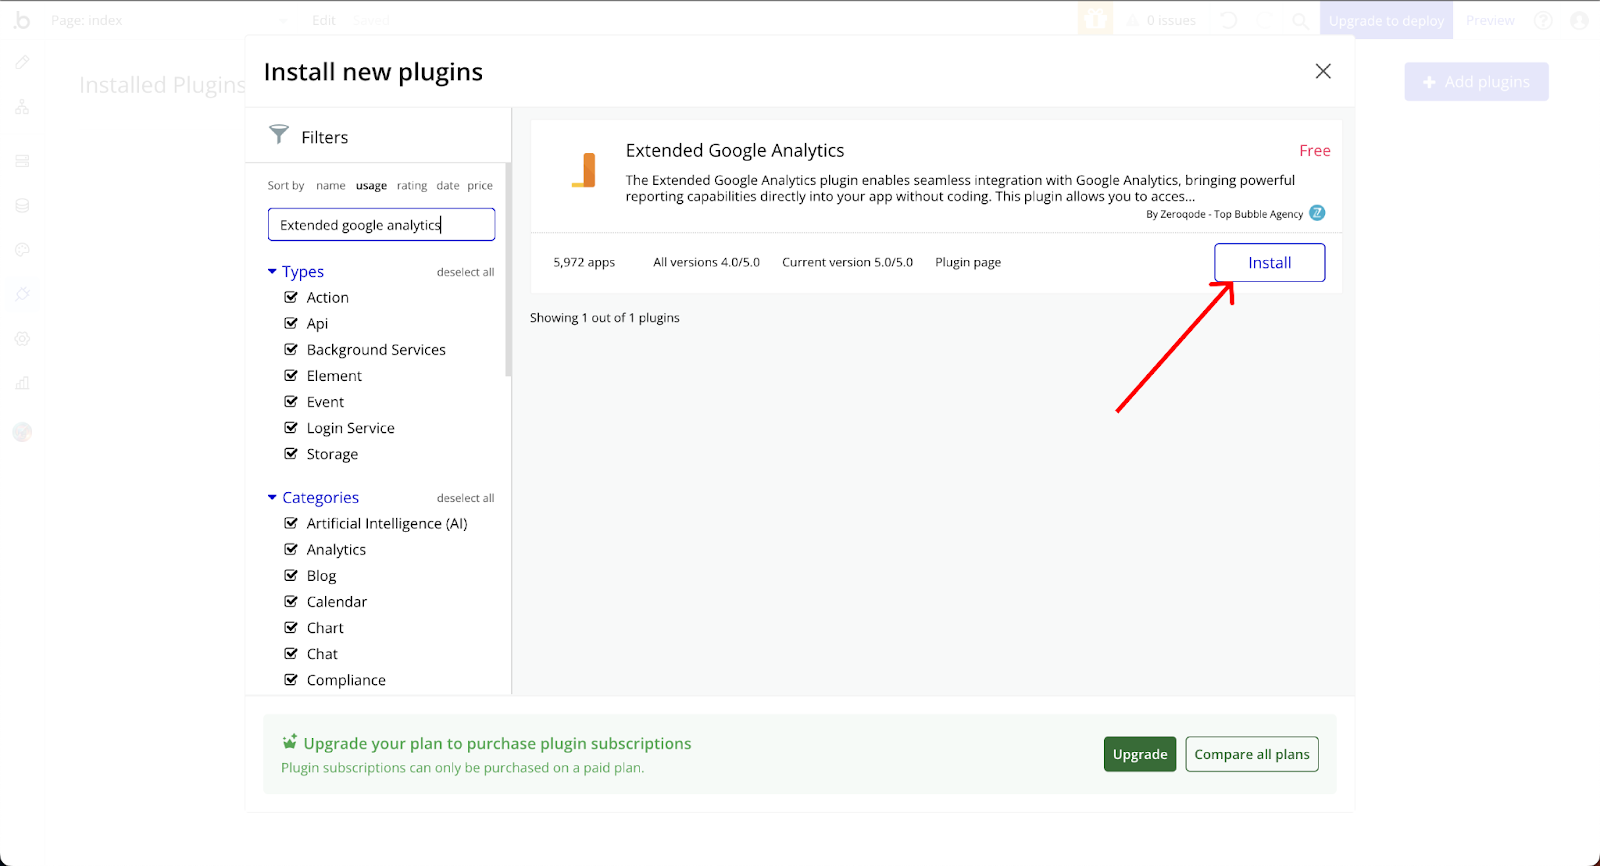This screenshot has height=866, width=1600.
Task: Click the undo arrow in top bar
Action: (1229, 20)
